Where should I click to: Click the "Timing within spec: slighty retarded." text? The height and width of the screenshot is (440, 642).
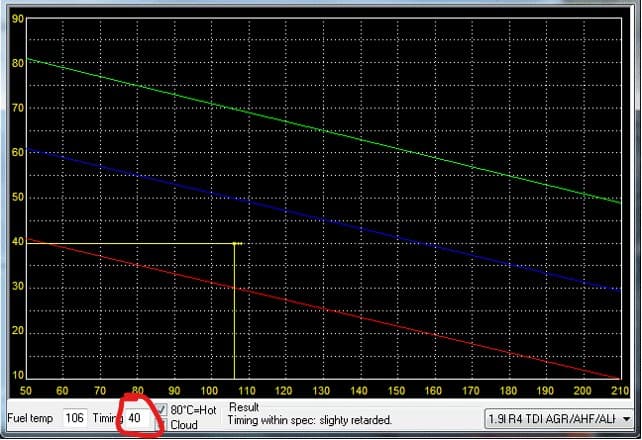310,420
